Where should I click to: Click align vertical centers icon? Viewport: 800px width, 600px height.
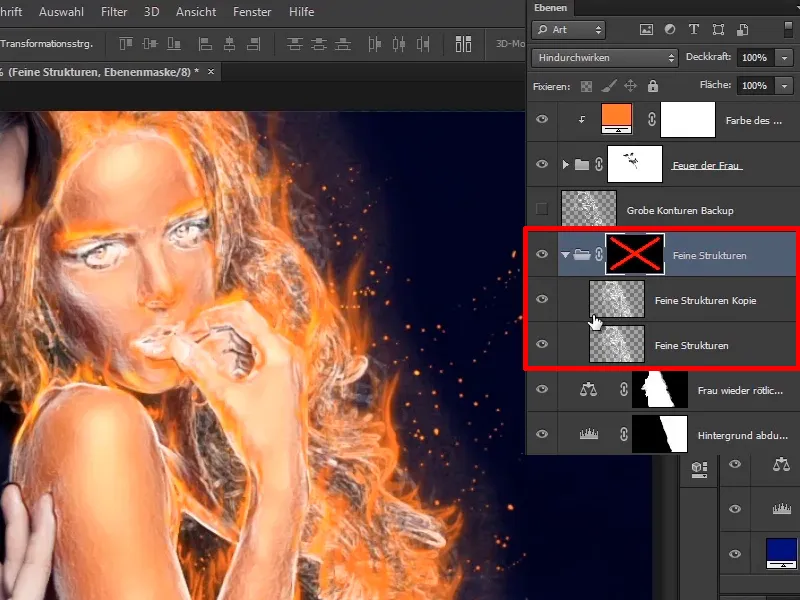click(x=149, y=44)
